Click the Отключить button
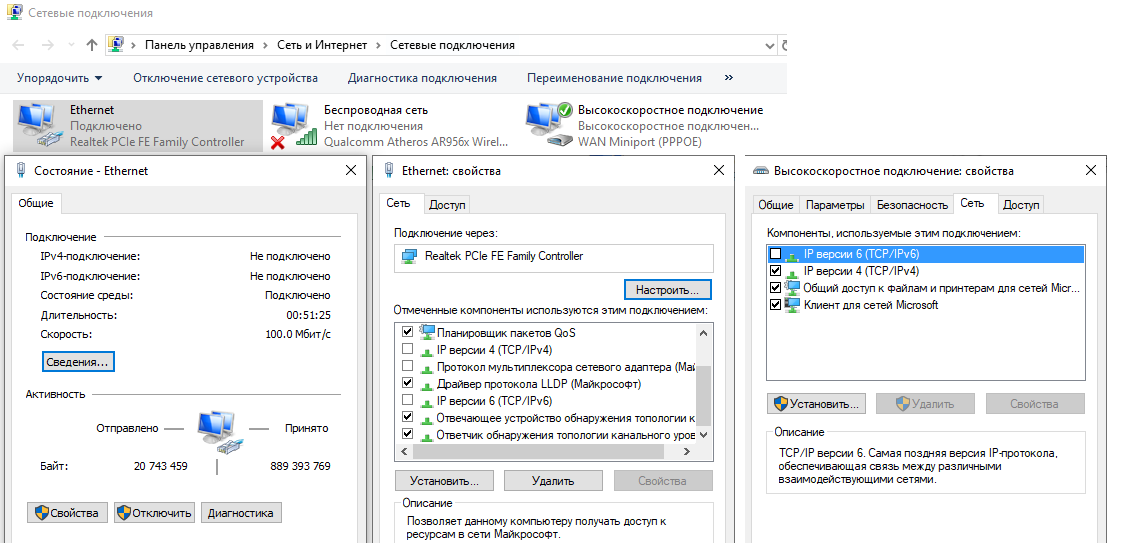The image size is (1126, 543). 154,513
